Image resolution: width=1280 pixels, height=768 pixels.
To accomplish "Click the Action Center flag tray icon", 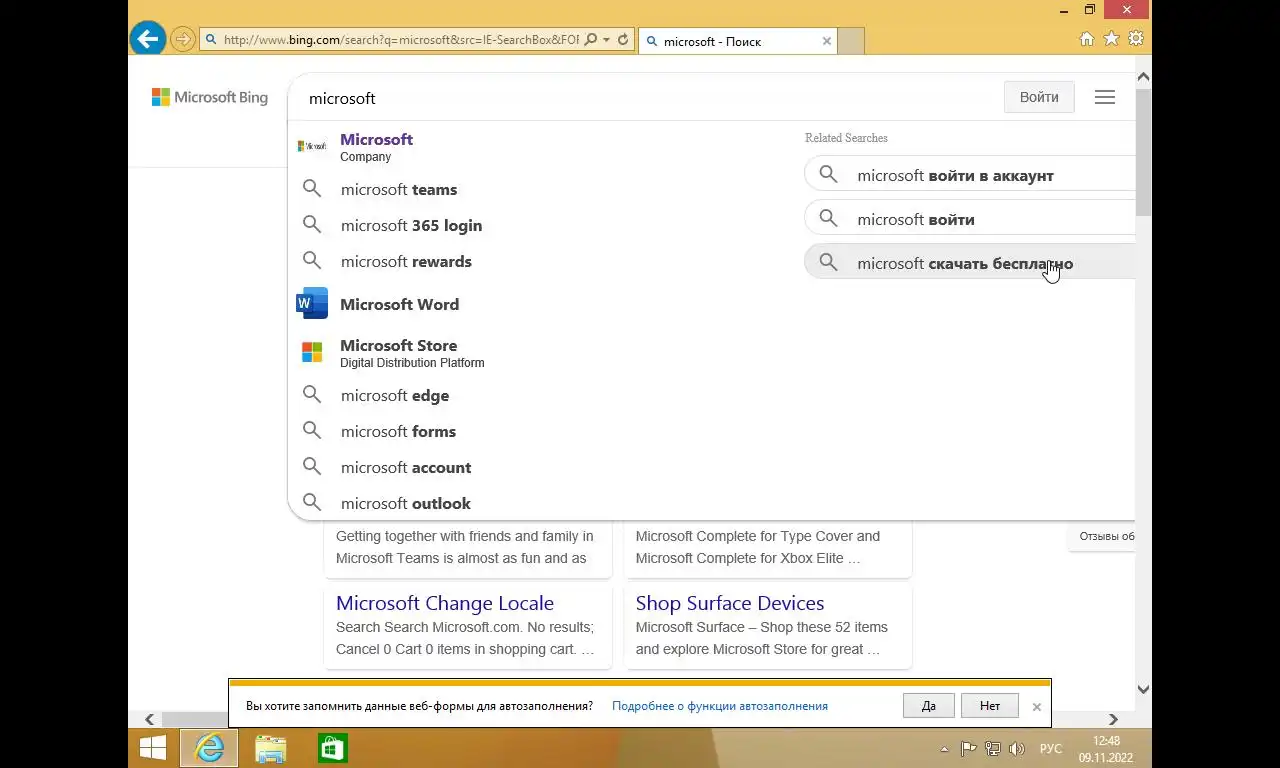I will pyautogui.click(x=968, y=748).
